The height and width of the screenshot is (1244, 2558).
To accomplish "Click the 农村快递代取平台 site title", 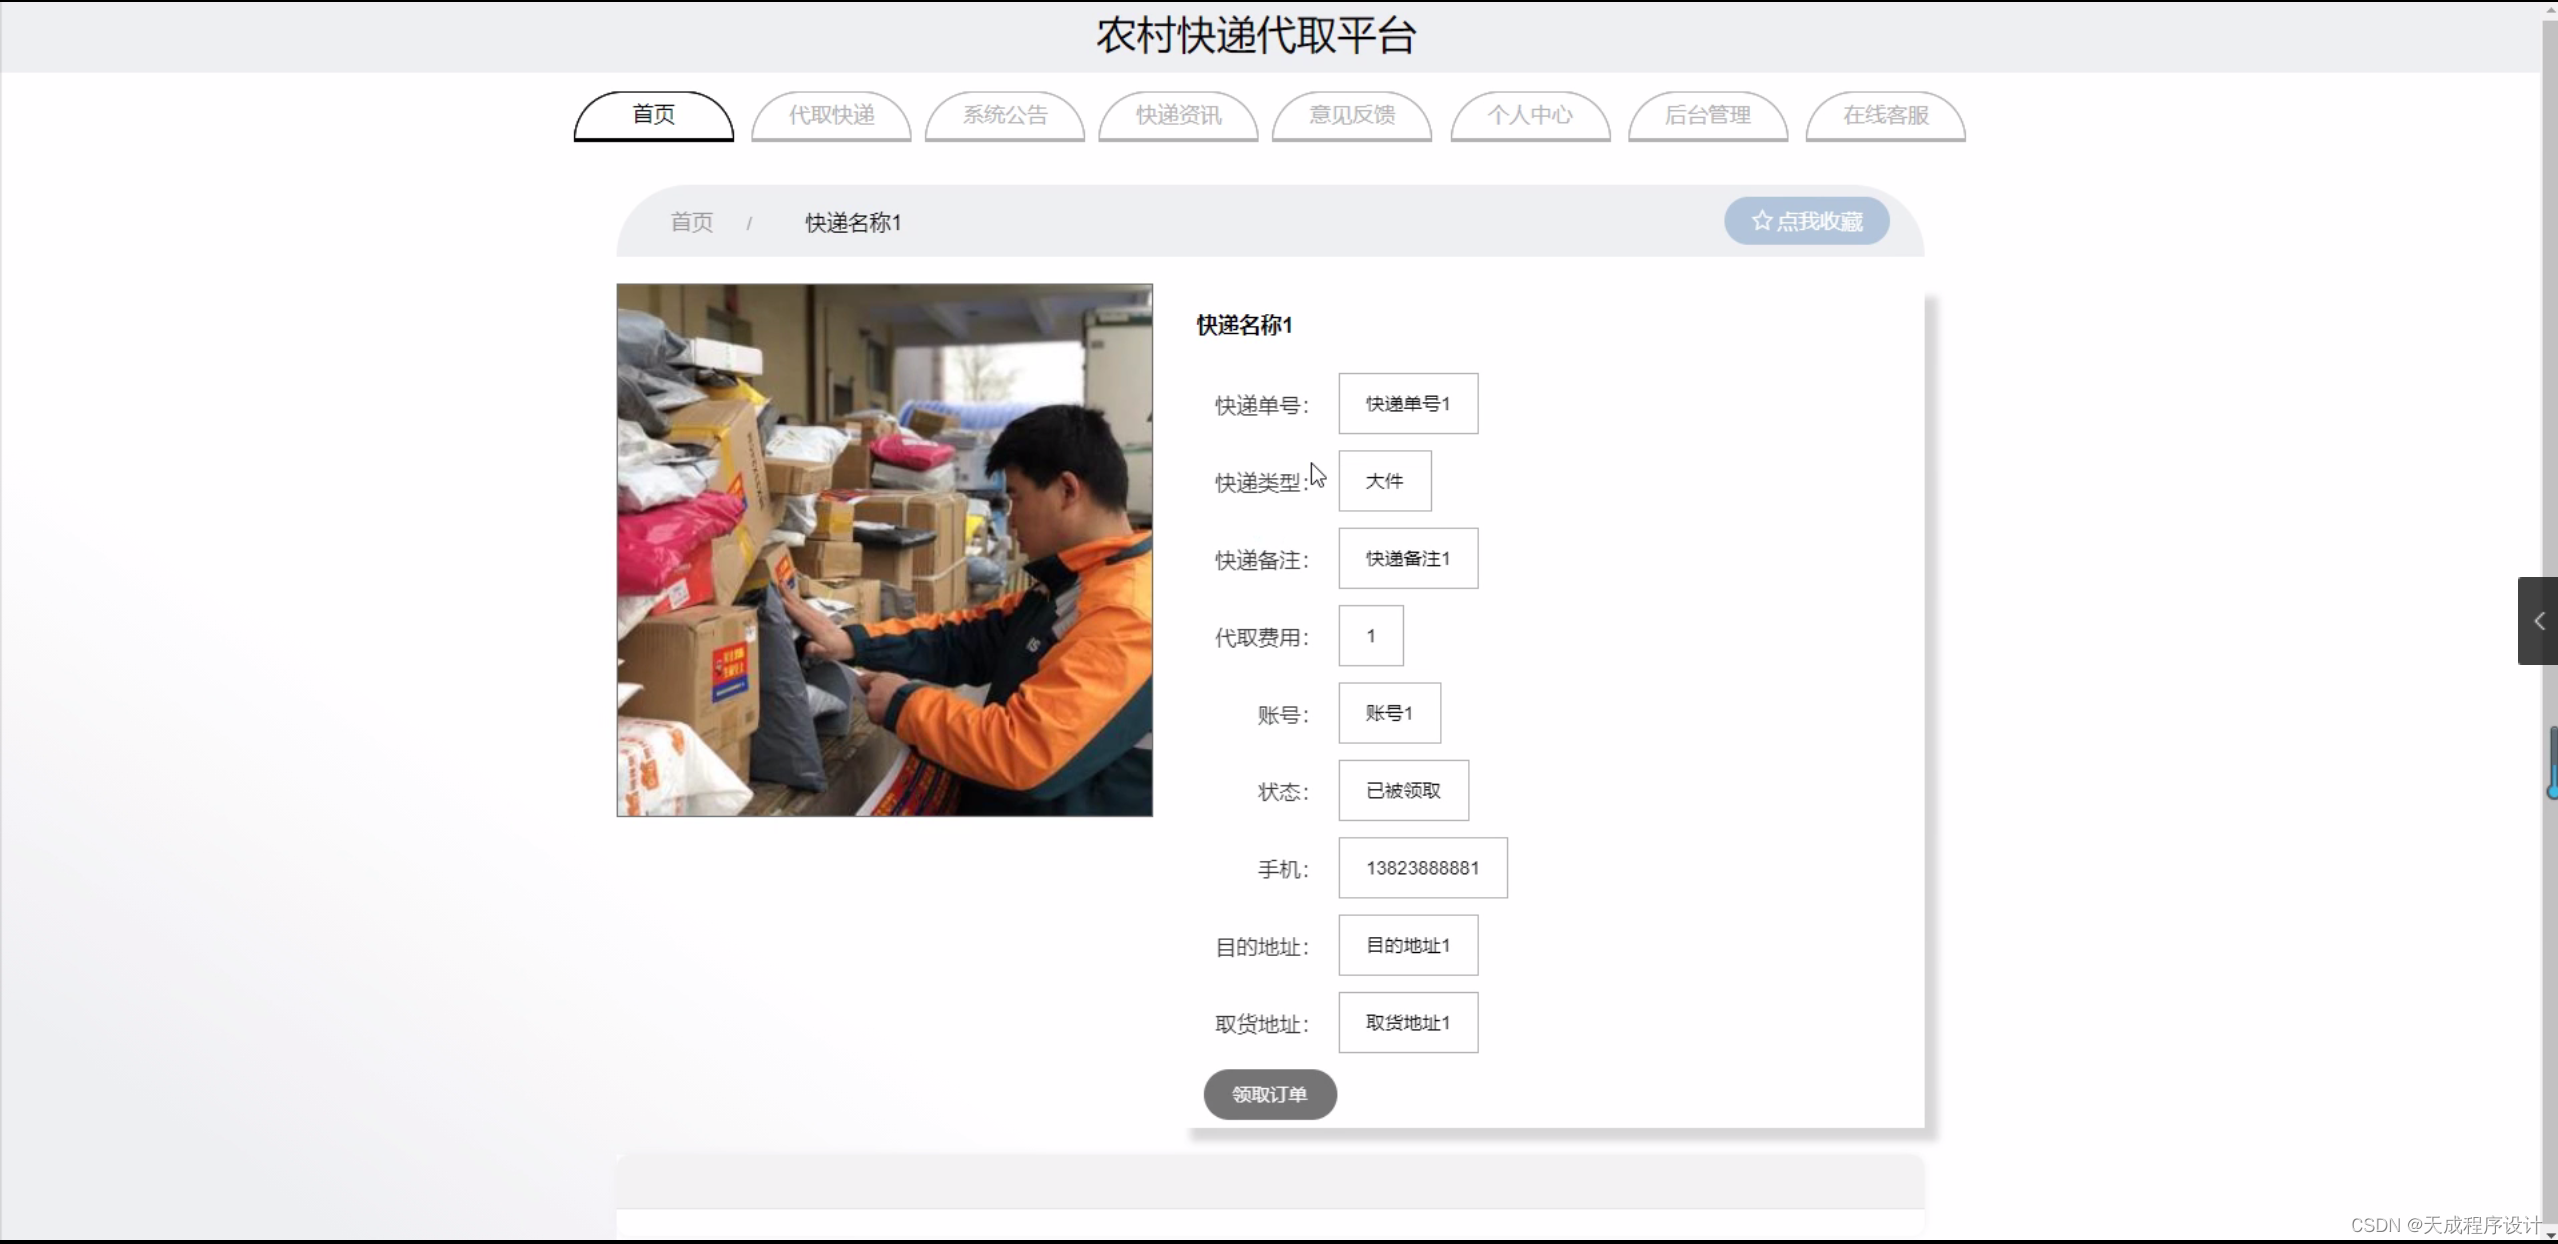I will [x=1256, y=36].
